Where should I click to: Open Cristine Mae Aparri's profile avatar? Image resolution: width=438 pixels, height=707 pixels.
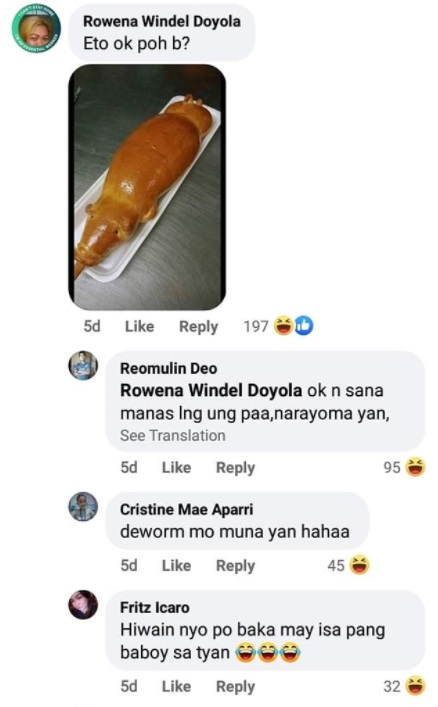83,507
